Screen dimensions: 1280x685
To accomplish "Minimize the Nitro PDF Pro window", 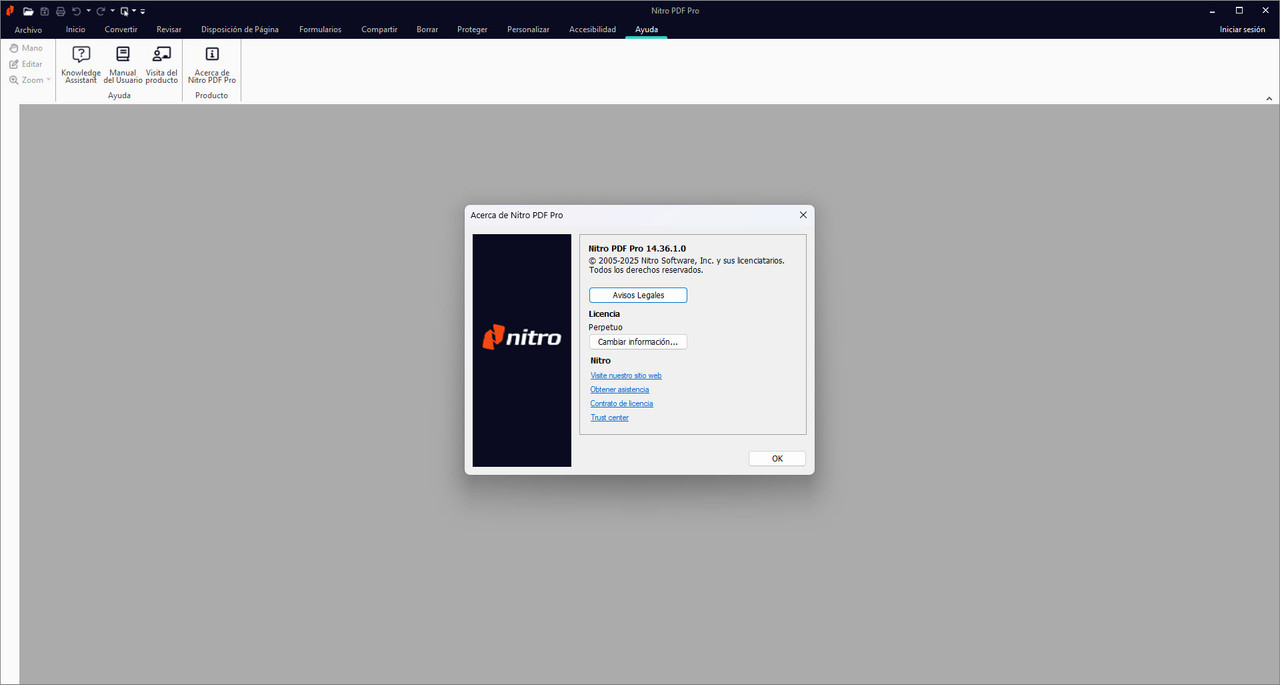I will [x=1211, y=11].
